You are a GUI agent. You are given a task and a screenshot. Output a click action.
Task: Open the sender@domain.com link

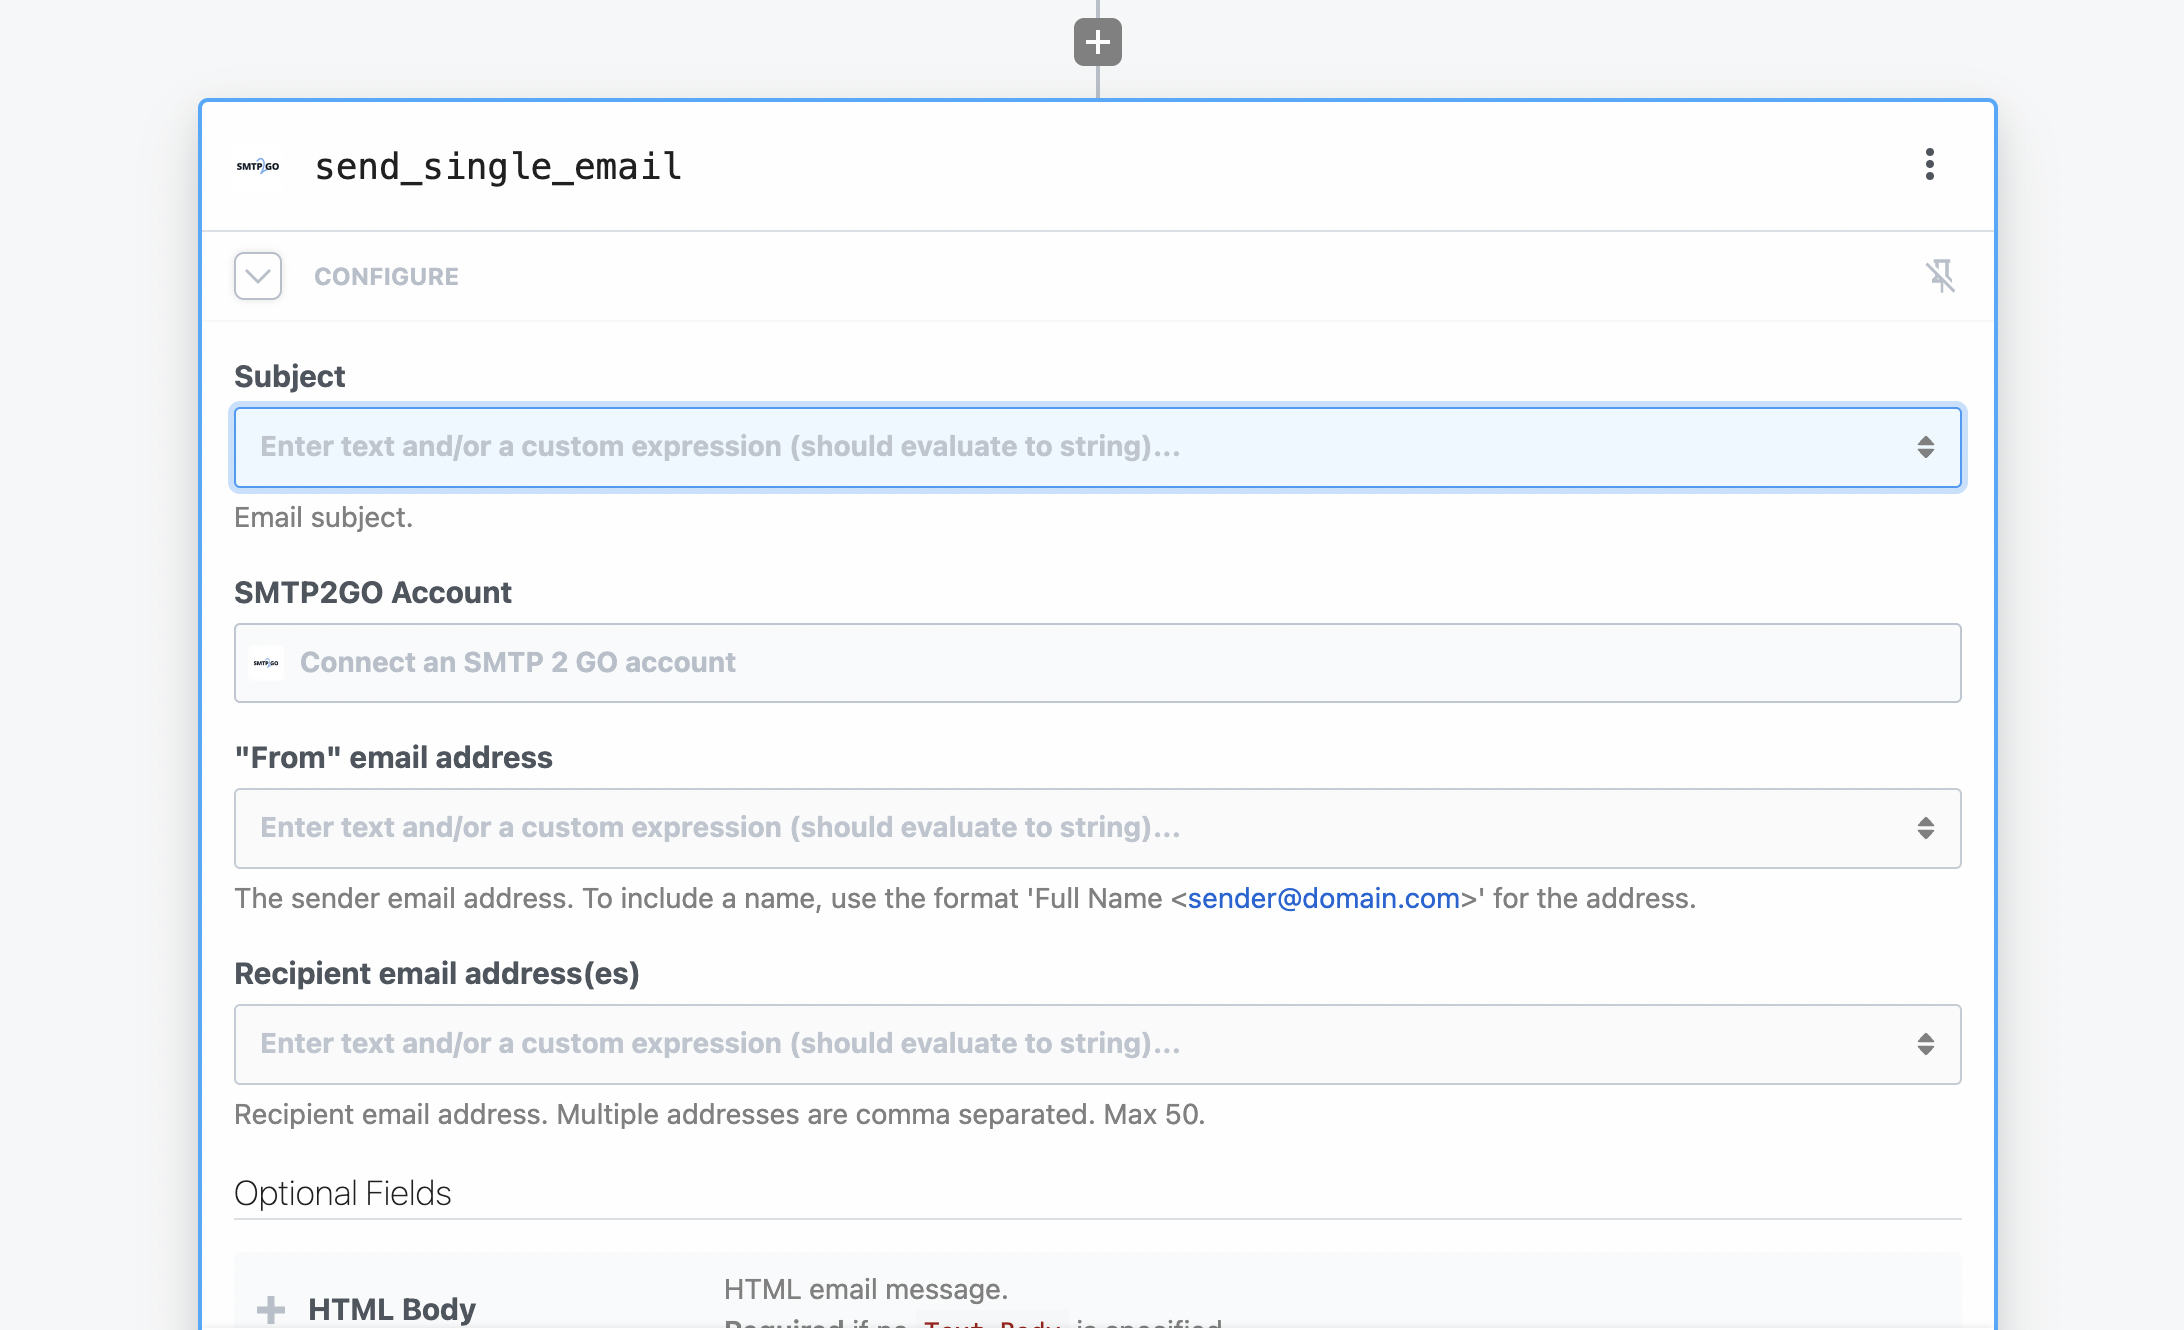coord(1323,898)
